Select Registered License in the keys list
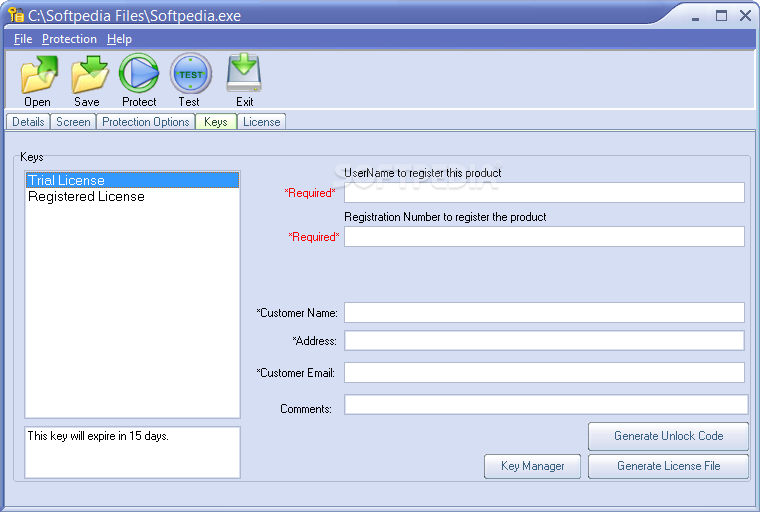The image size is (760, 512). pyautogui.click(x=132, y=196)
